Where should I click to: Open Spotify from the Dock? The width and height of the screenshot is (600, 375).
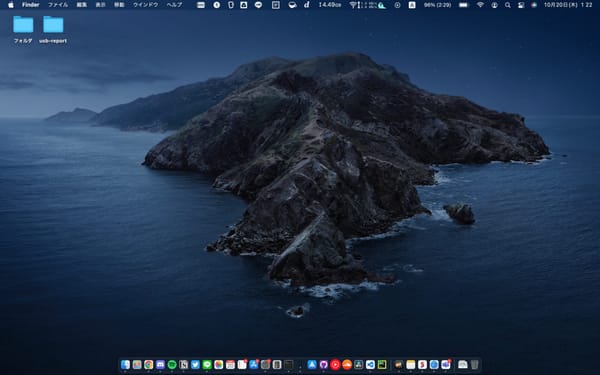pyautogui.click(x=172, y=365)
